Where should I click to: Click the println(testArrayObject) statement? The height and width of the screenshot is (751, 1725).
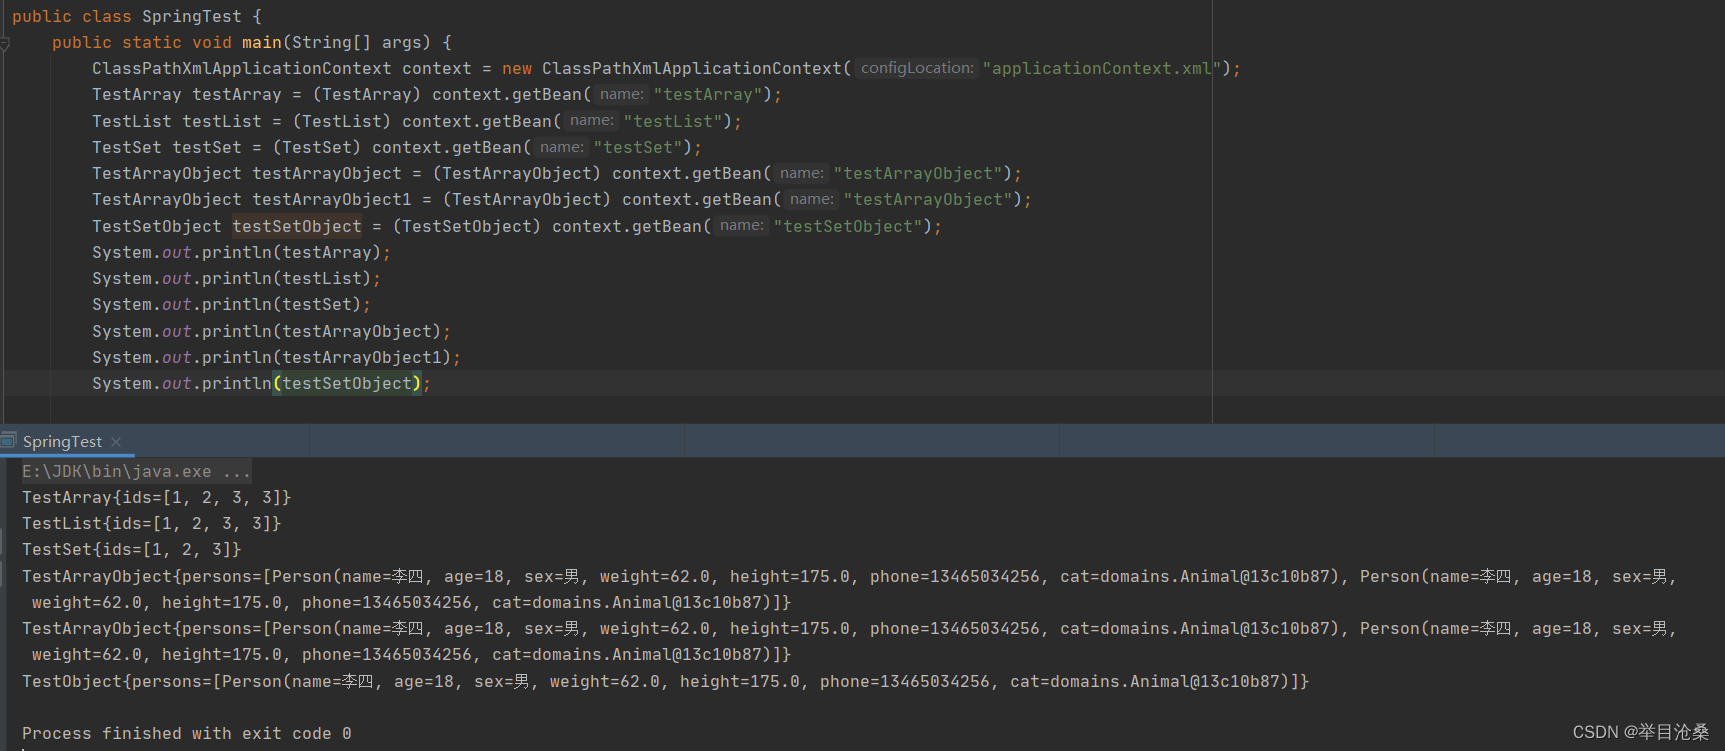click(x=271, y=332)
